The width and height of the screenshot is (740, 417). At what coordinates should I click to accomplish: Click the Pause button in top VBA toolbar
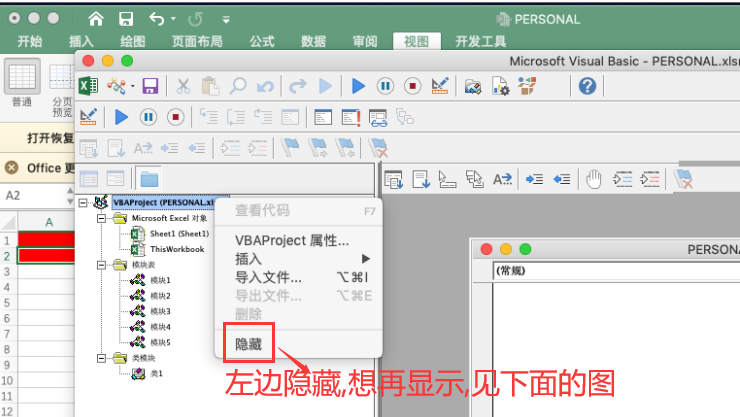tap(386, 86)
